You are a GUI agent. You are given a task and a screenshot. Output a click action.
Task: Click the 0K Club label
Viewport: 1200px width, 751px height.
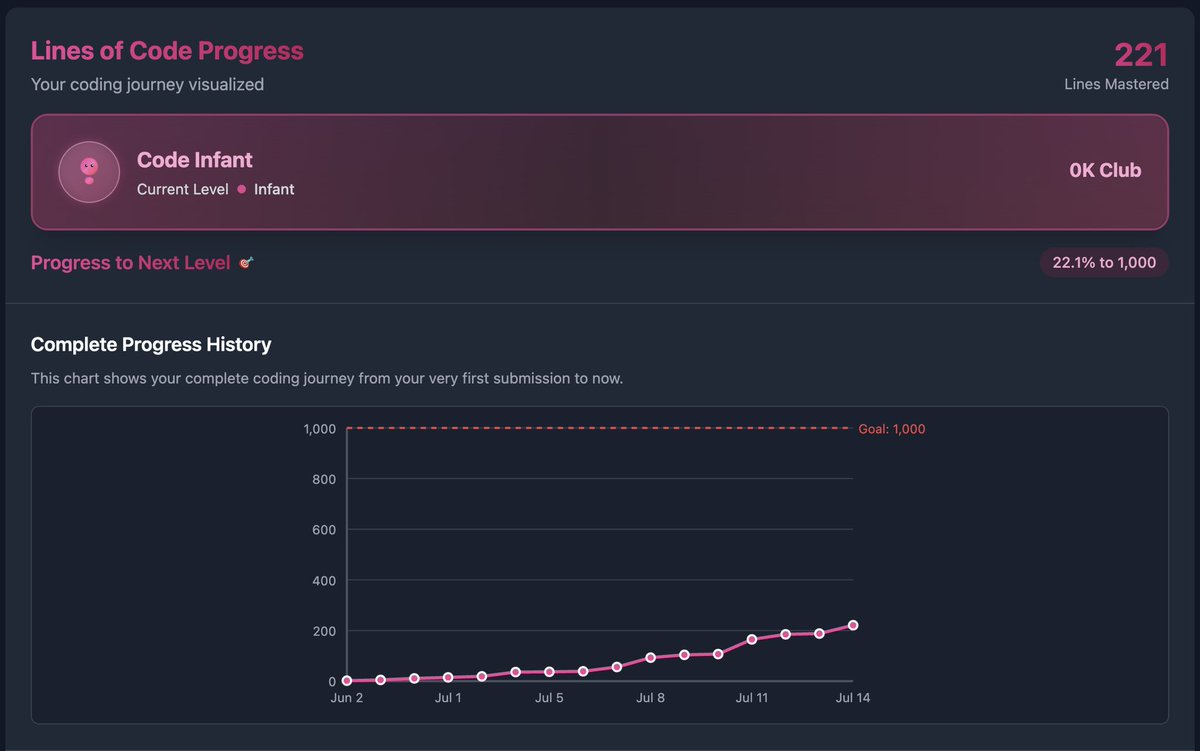pyautogui.click(x=1105, y=170)
